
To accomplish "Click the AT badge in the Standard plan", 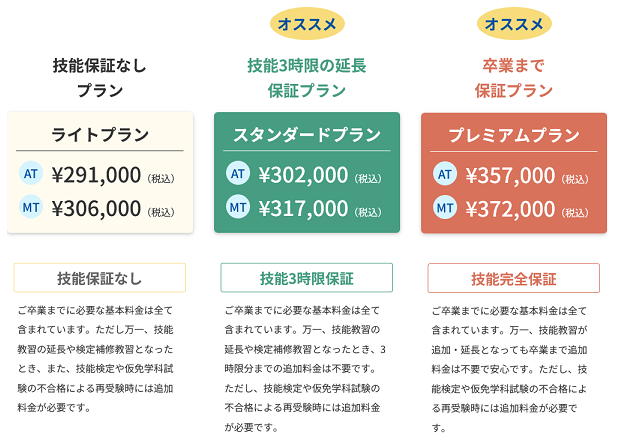I will [238, 174].
